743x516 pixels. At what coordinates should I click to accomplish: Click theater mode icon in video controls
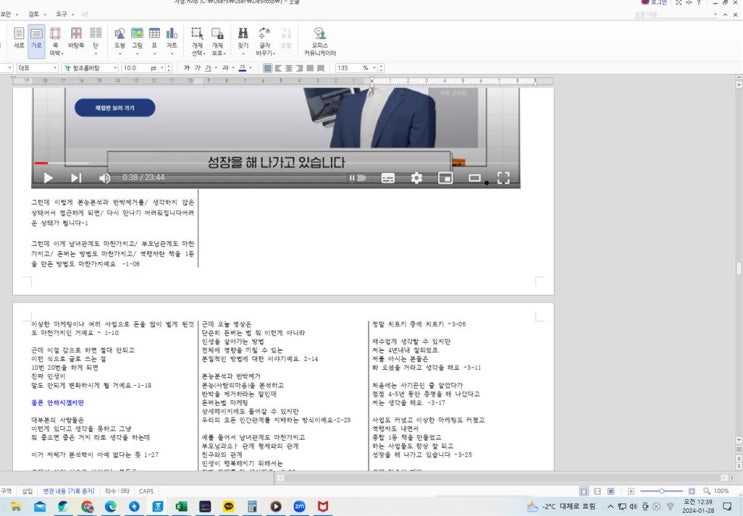point(474,178)
